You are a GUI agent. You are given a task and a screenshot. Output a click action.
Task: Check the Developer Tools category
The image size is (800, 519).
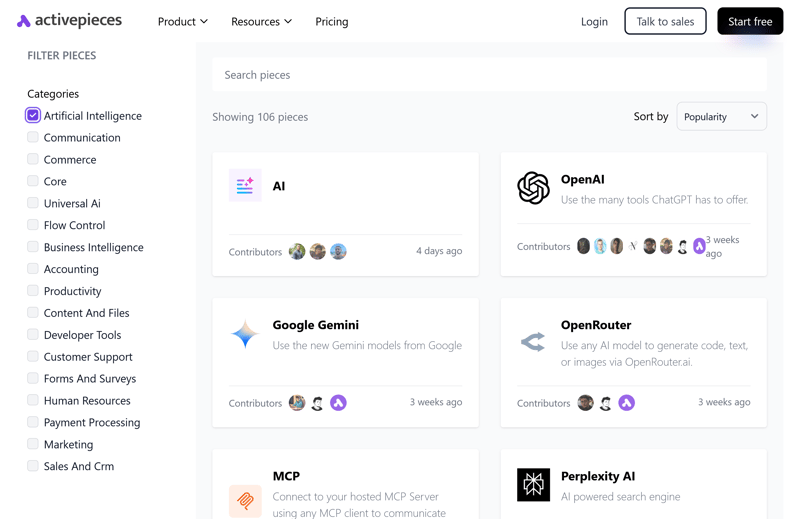33,335
